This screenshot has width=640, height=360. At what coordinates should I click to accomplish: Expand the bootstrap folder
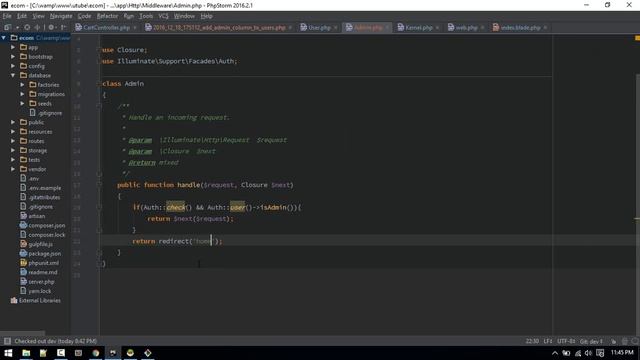(13, 57)
